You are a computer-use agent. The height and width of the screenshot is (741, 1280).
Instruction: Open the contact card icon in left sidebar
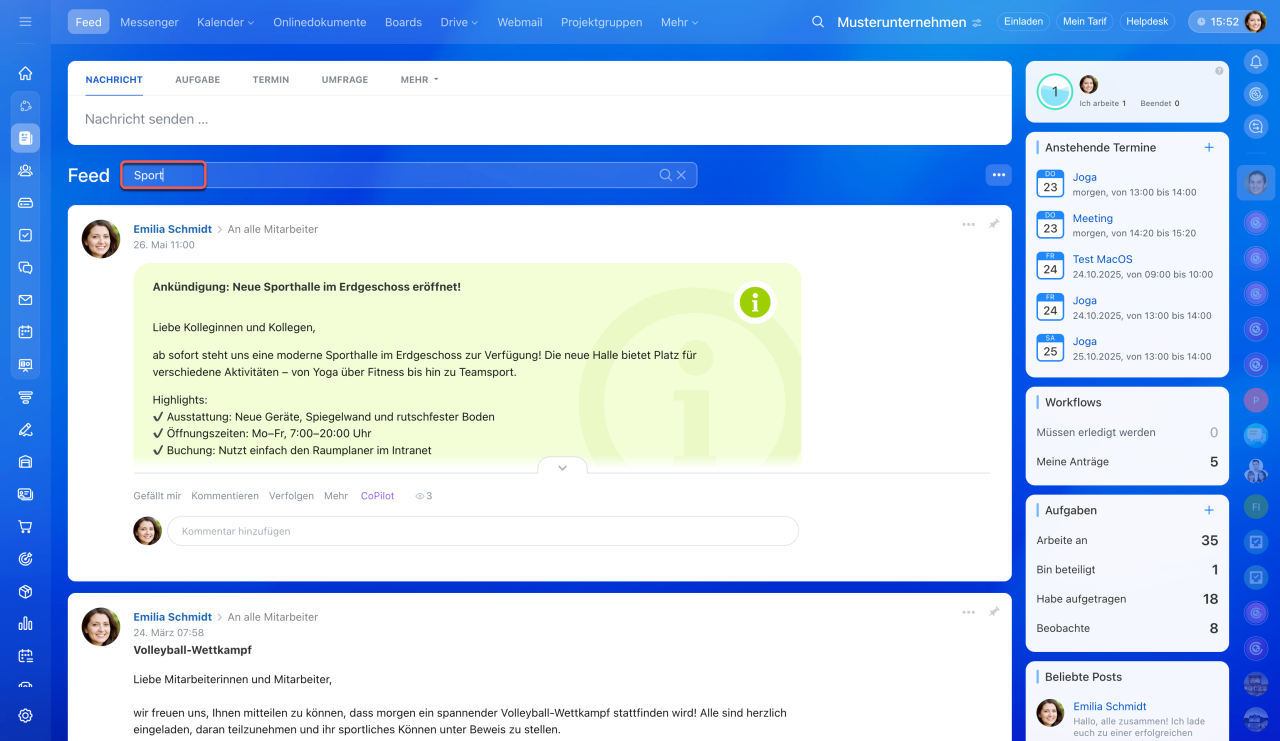click(x=25, y=494)
